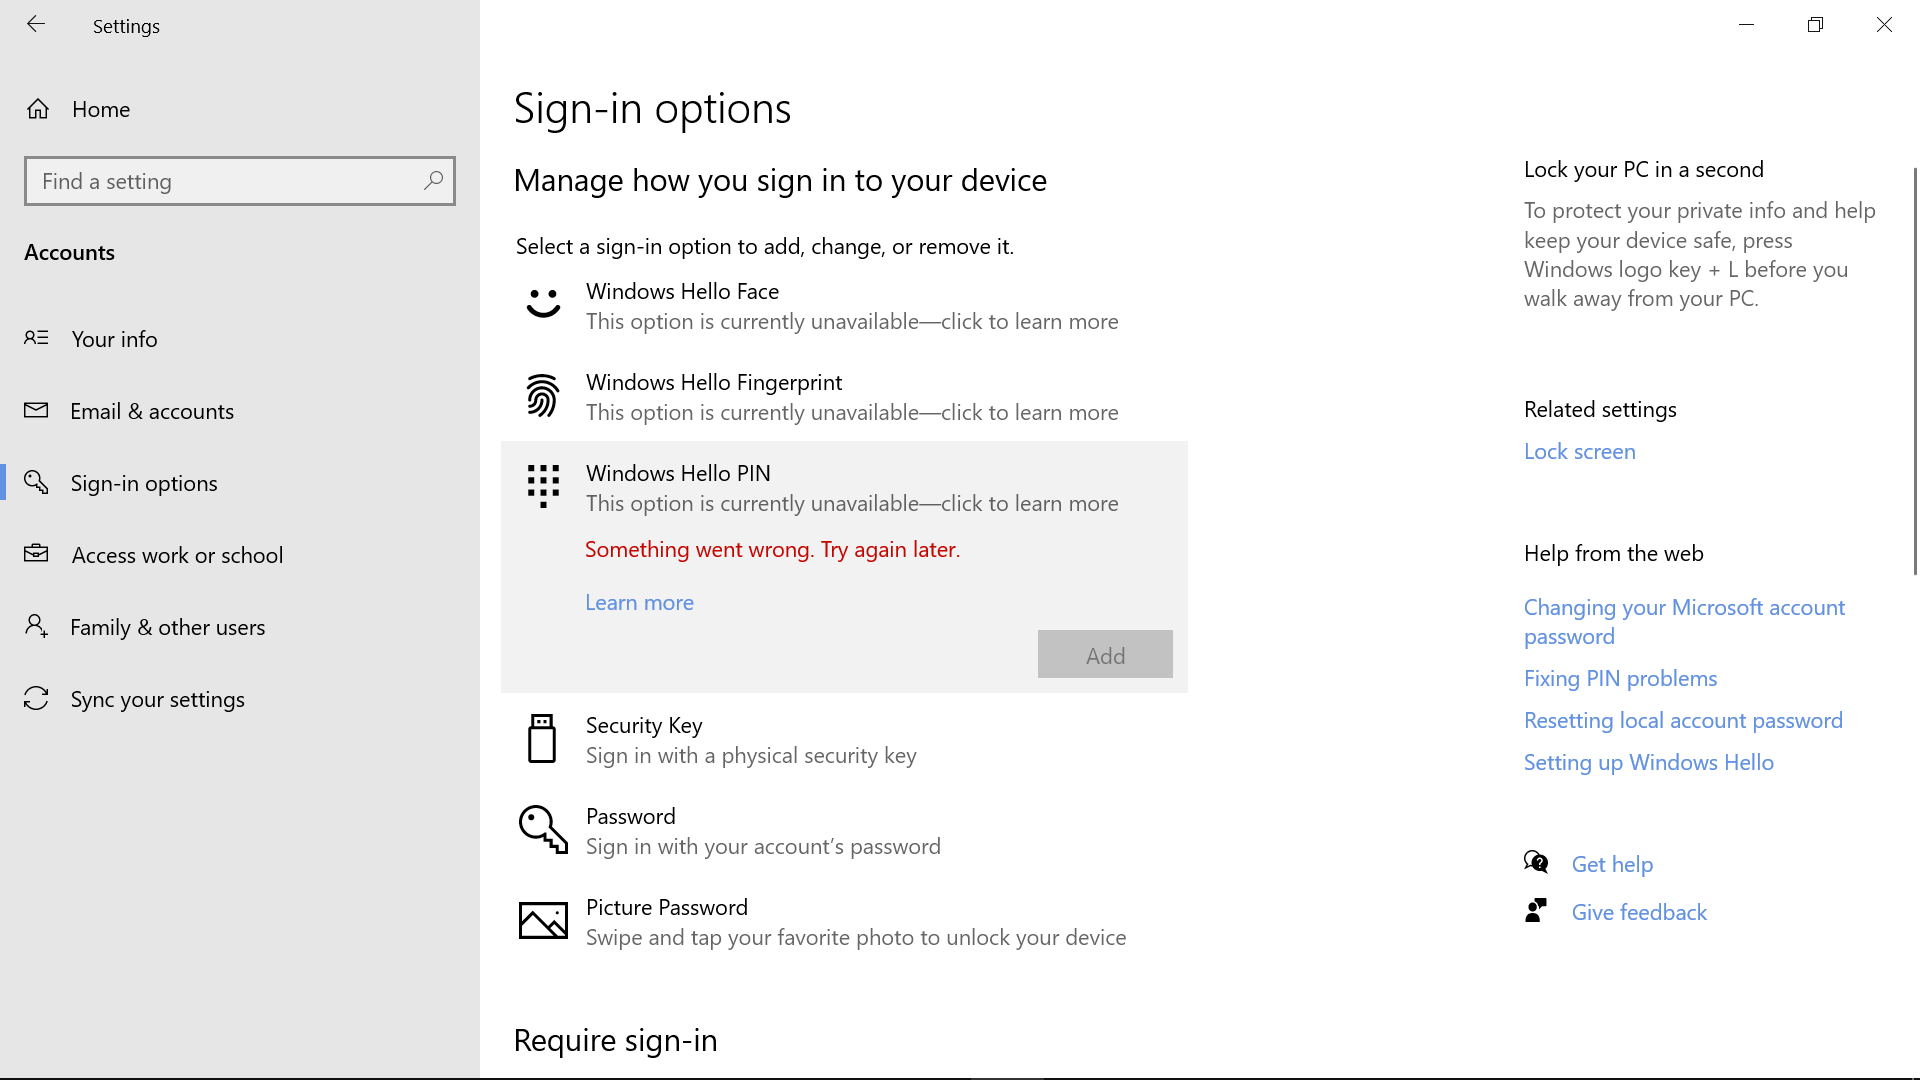Click the Password key icon

coord(543,830)
